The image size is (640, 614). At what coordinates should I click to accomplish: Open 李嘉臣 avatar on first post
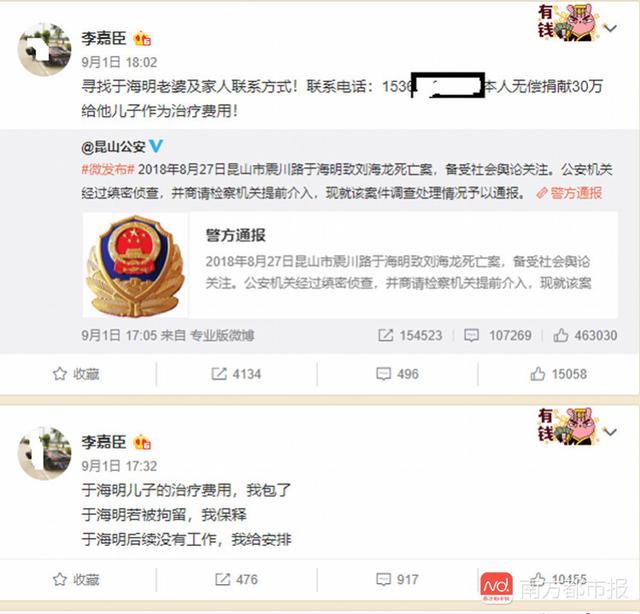[x=44, y=49]
